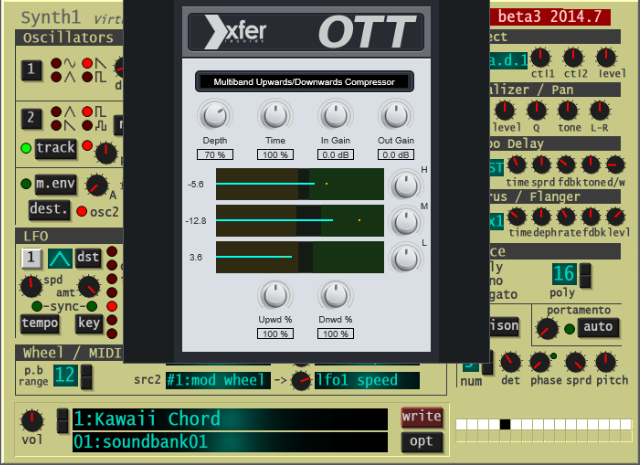The image size is (640, 465).
Task: Adjust the src2 modulation amount knob
Action: 301,381
